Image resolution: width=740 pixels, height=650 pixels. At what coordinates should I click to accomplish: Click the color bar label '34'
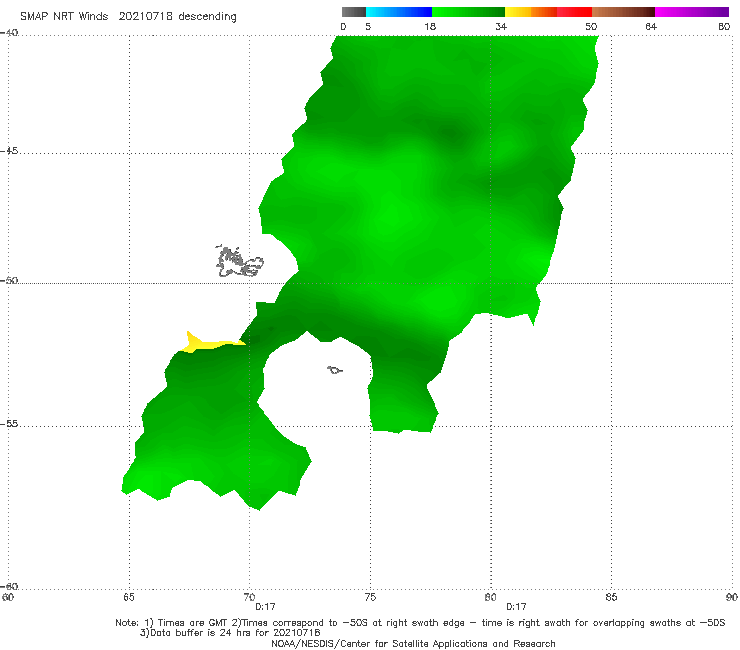(501, 26)
